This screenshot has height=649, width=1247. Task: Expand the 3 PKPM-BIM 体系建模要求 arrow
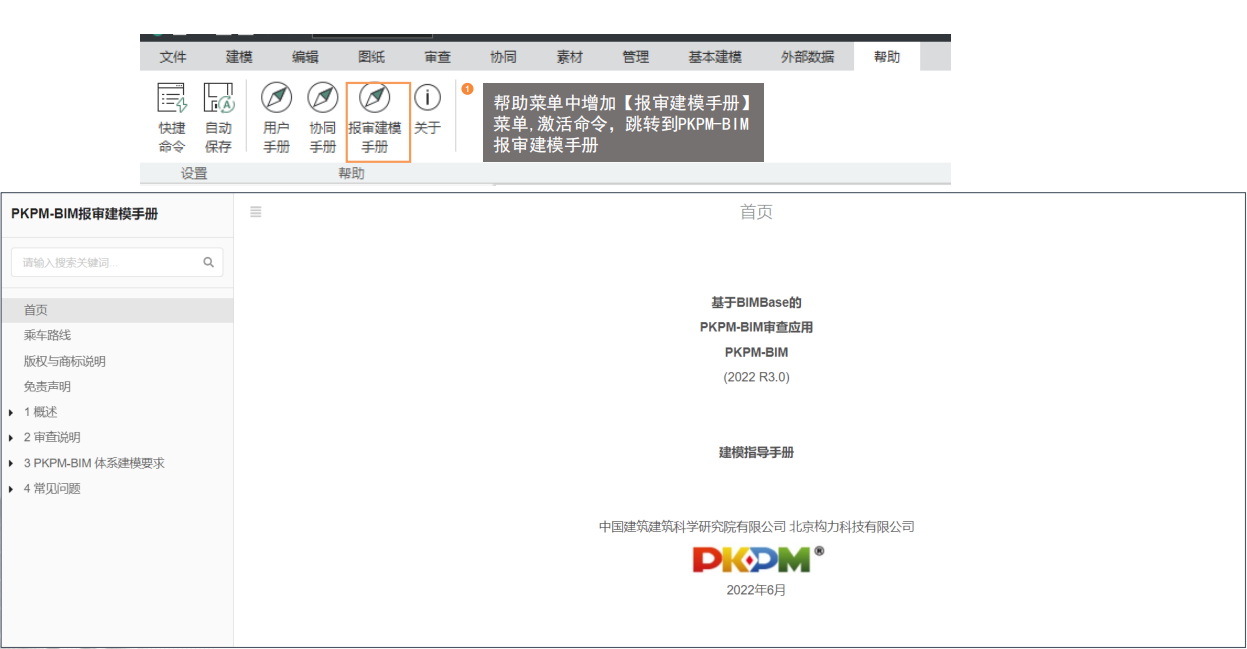coord(11,463)
